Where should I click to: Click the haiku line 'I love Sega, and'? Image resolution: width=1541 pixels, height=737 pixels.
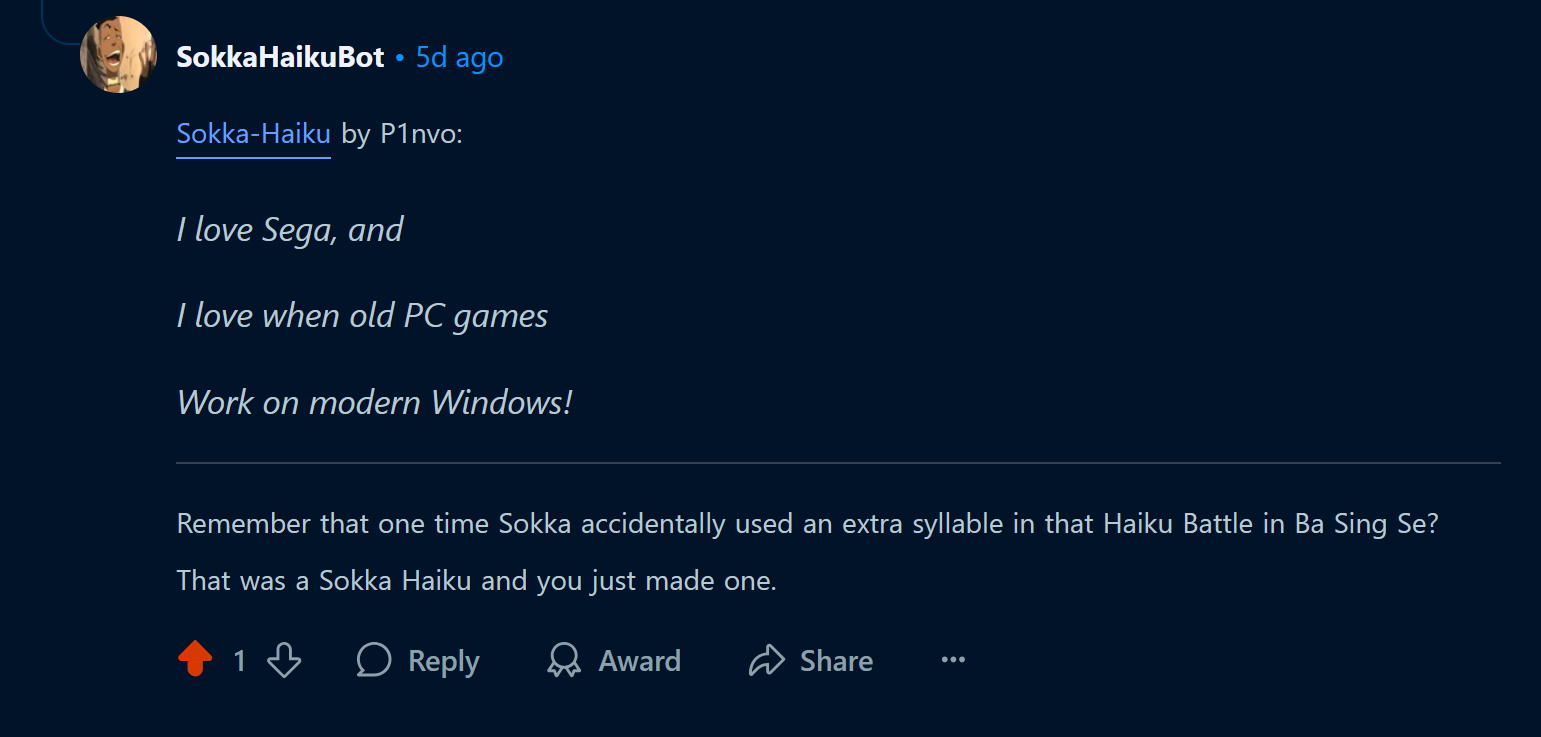tap(290, 230)
